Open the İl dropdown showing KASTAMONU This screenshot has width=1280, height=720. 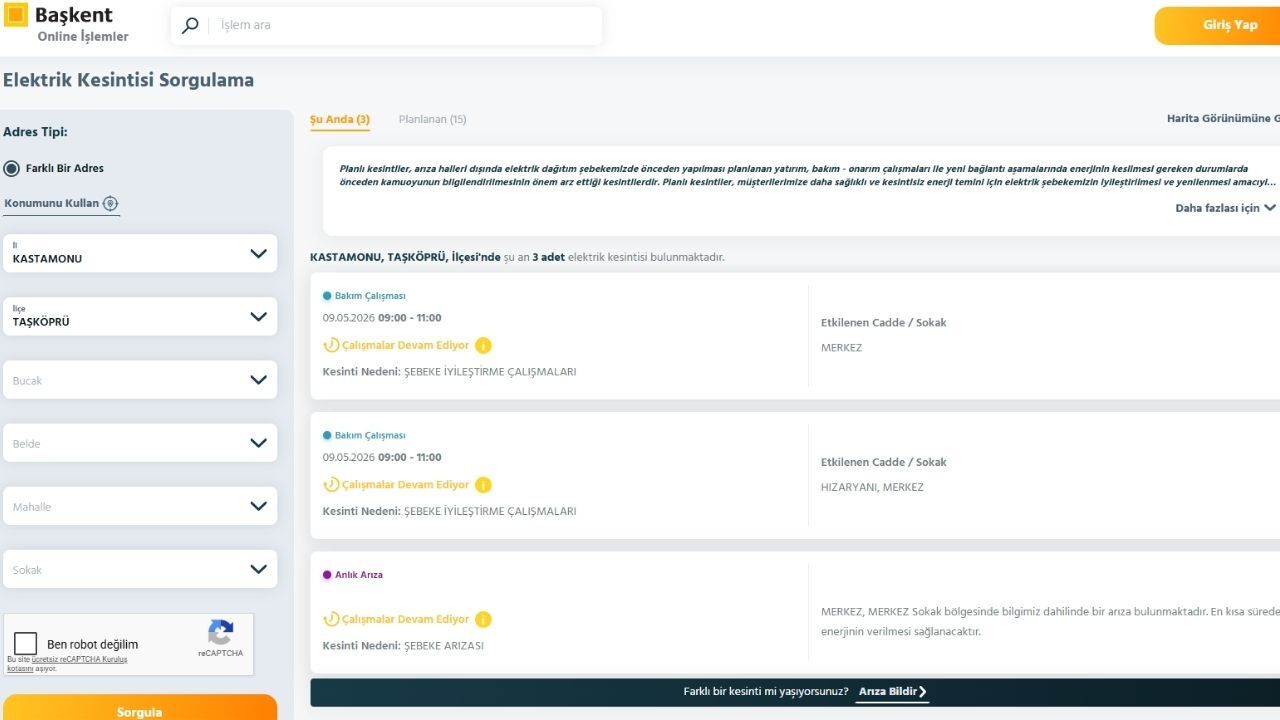point(140,253)
